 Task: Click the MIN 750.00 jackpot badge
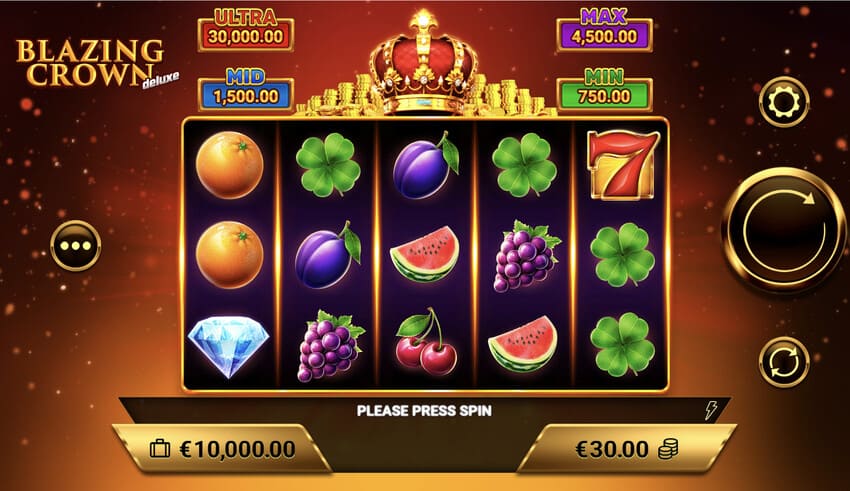point(604,90)
